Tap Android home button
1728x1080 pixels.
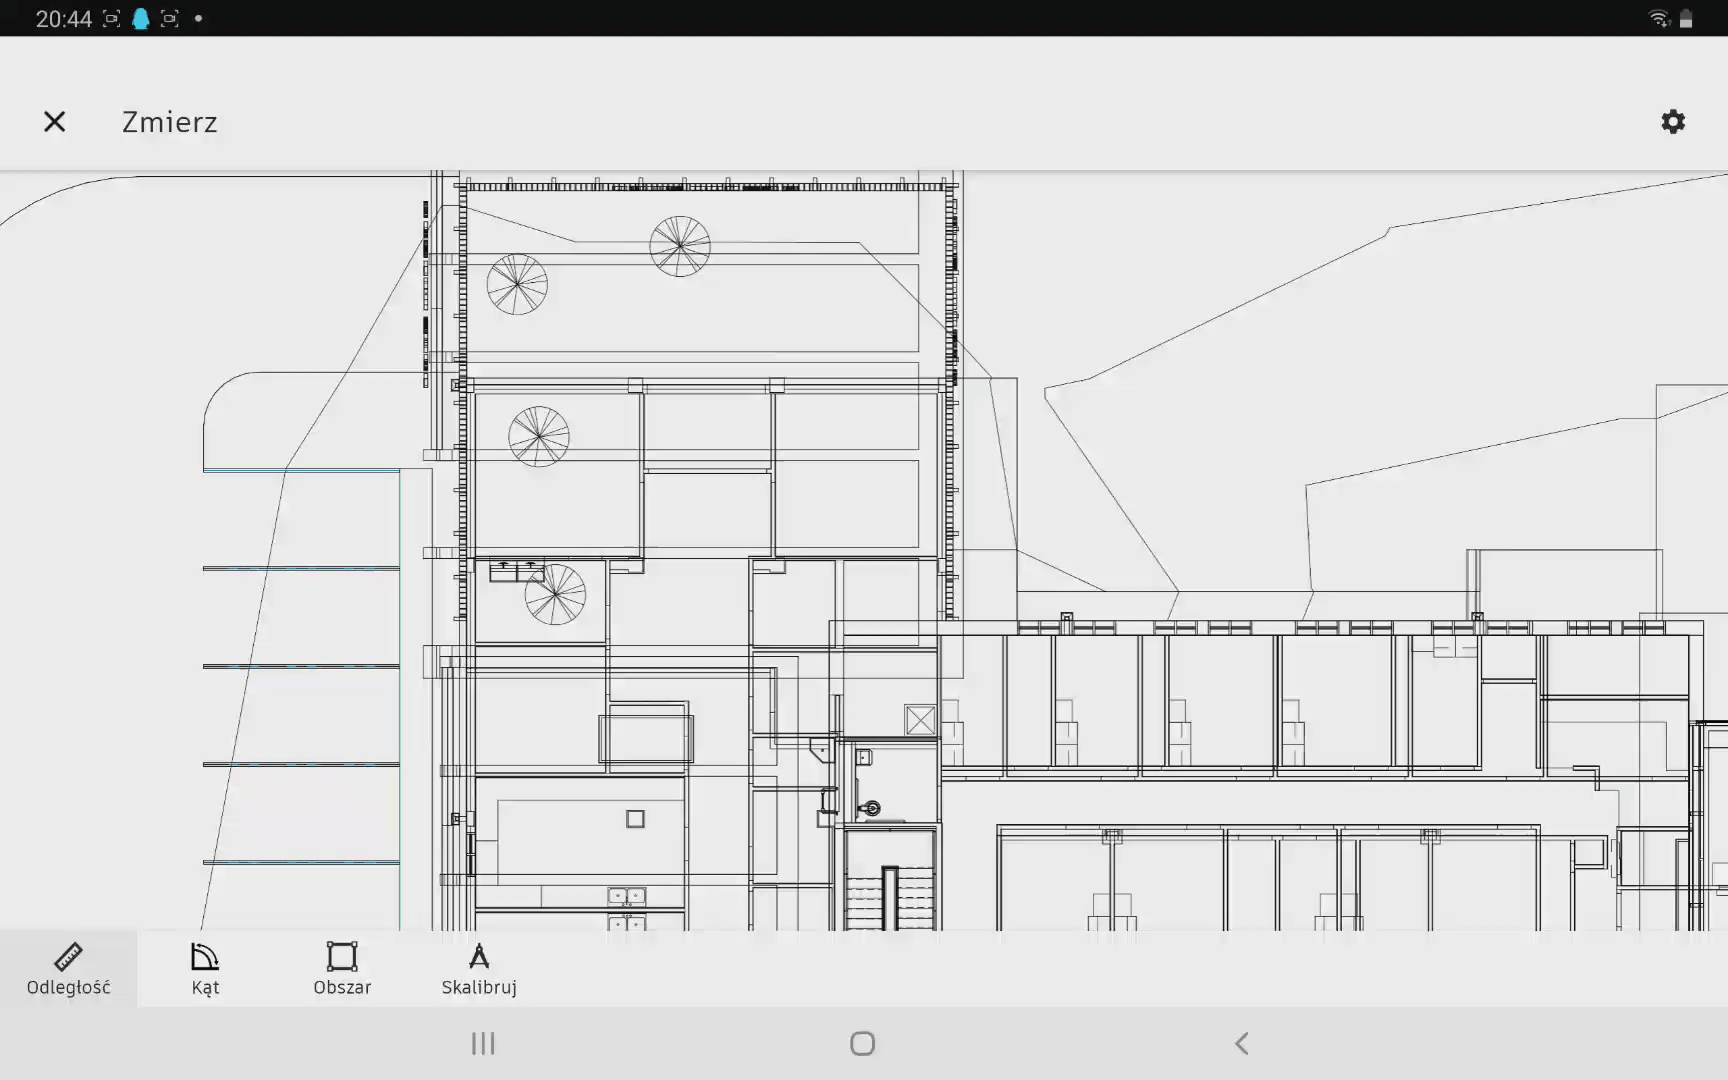point(862,1044)
